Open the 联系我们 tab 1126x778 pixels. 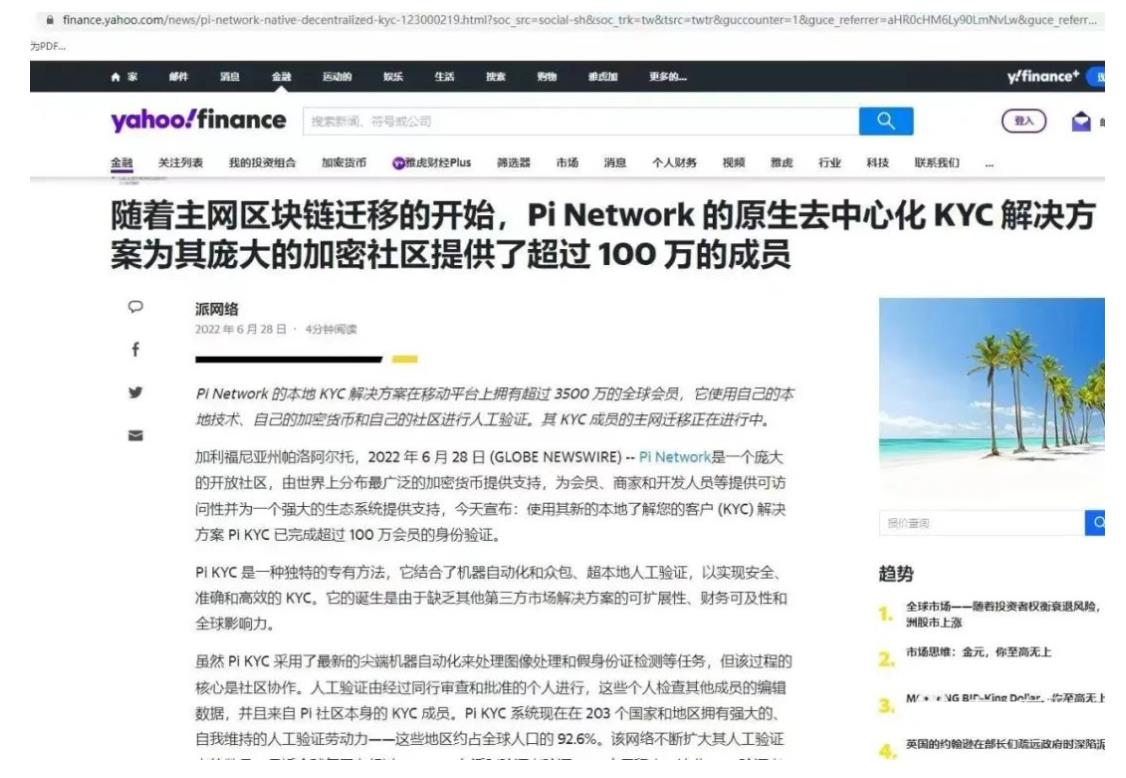coord(936,163)
